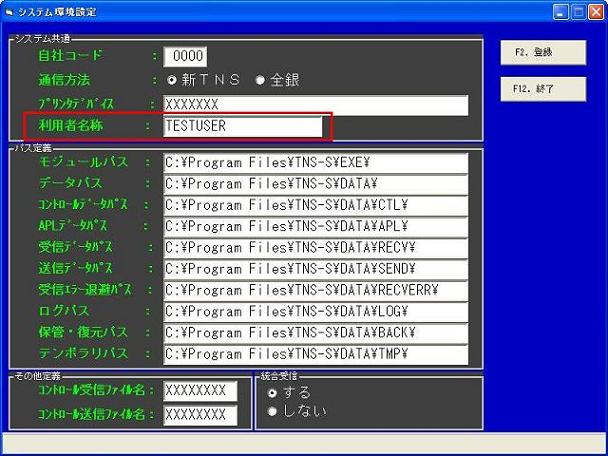Click the システム環境設定 title bar app icon
Viewport: 608px width, 456px height.
pos(9,12)
